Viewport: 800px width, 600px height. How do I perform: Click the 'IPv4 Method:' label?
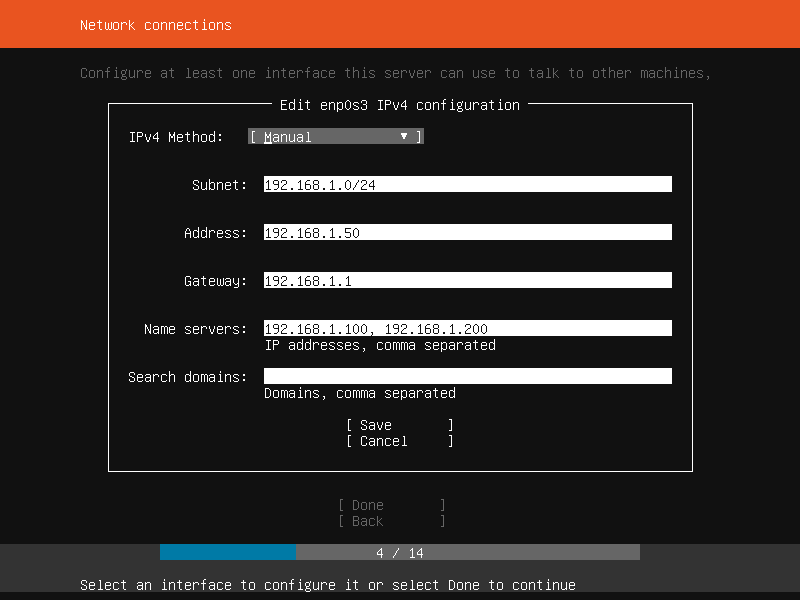176,137
